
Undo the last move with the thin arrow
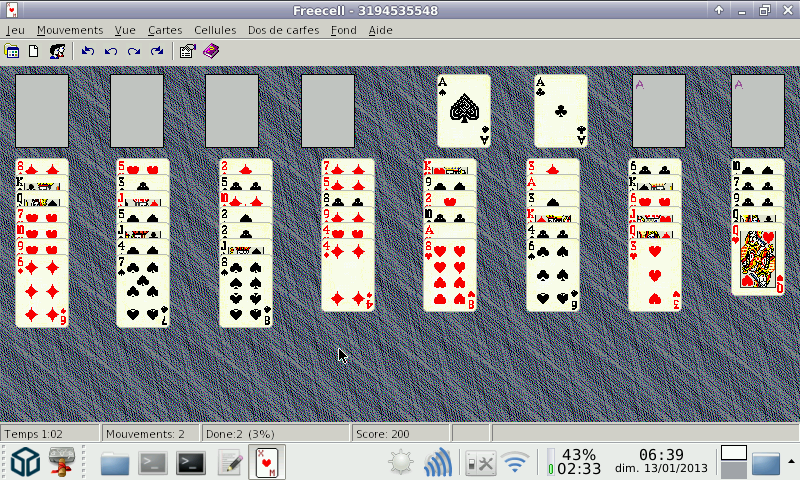coord(111,51)
